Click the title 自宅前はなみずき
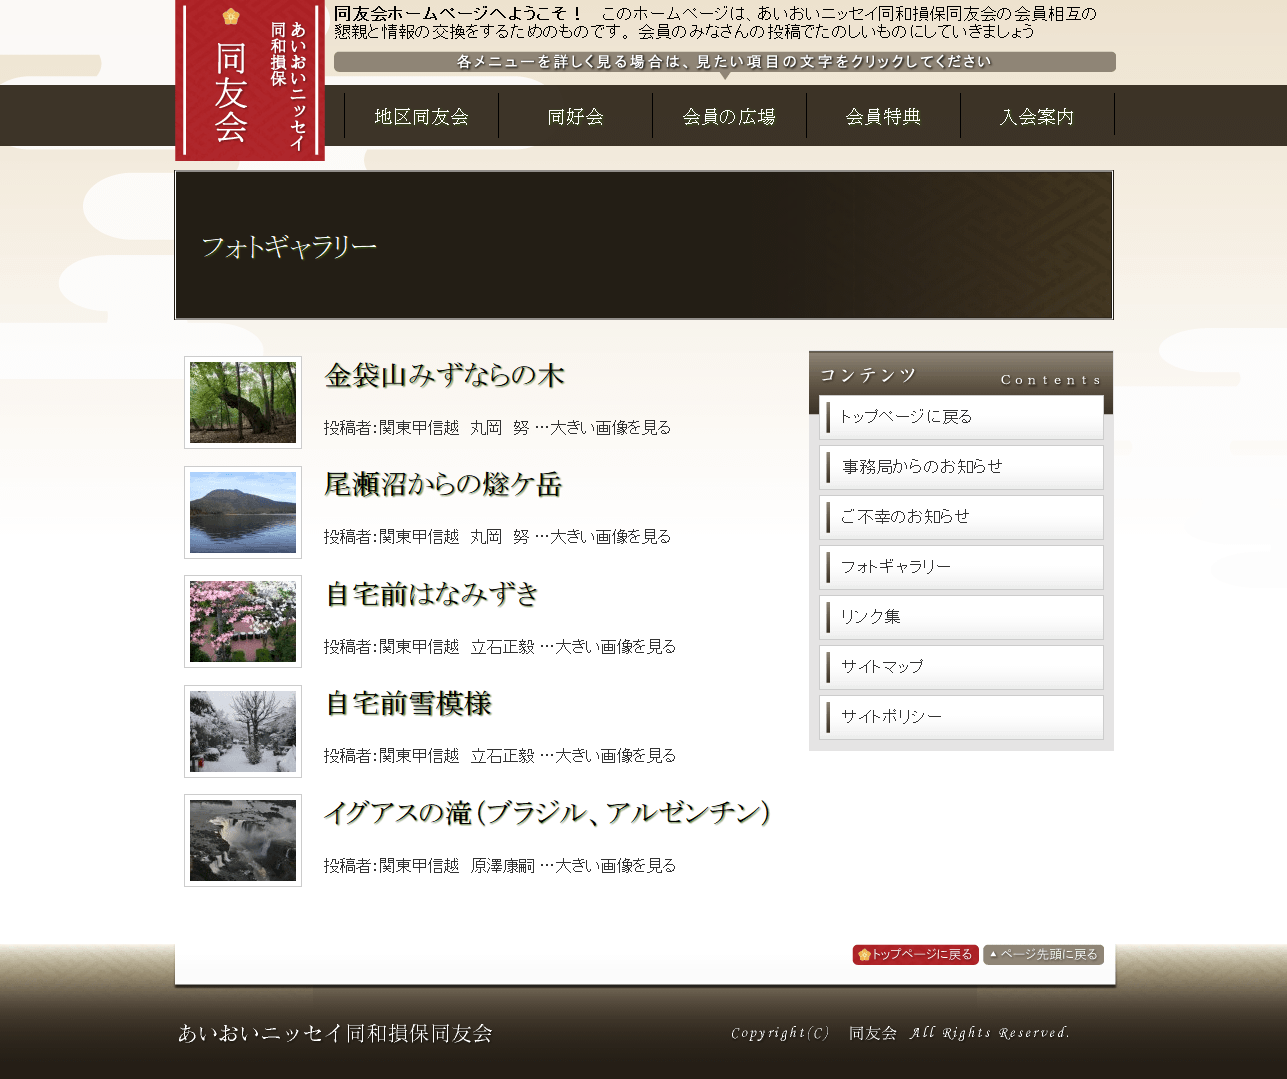The image size is (1287, 1079). pyautogui.click(x=432, y=595)
